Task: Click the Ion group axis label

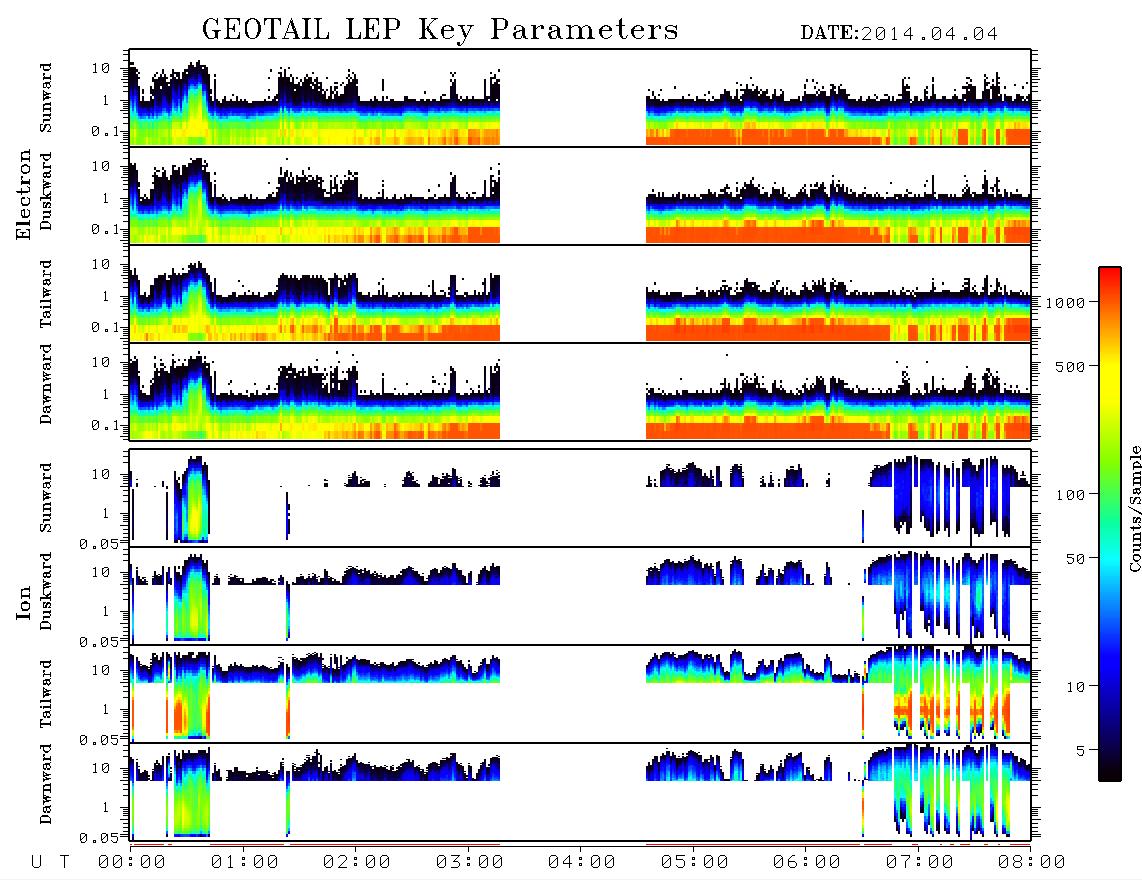Action: [24, 602]
